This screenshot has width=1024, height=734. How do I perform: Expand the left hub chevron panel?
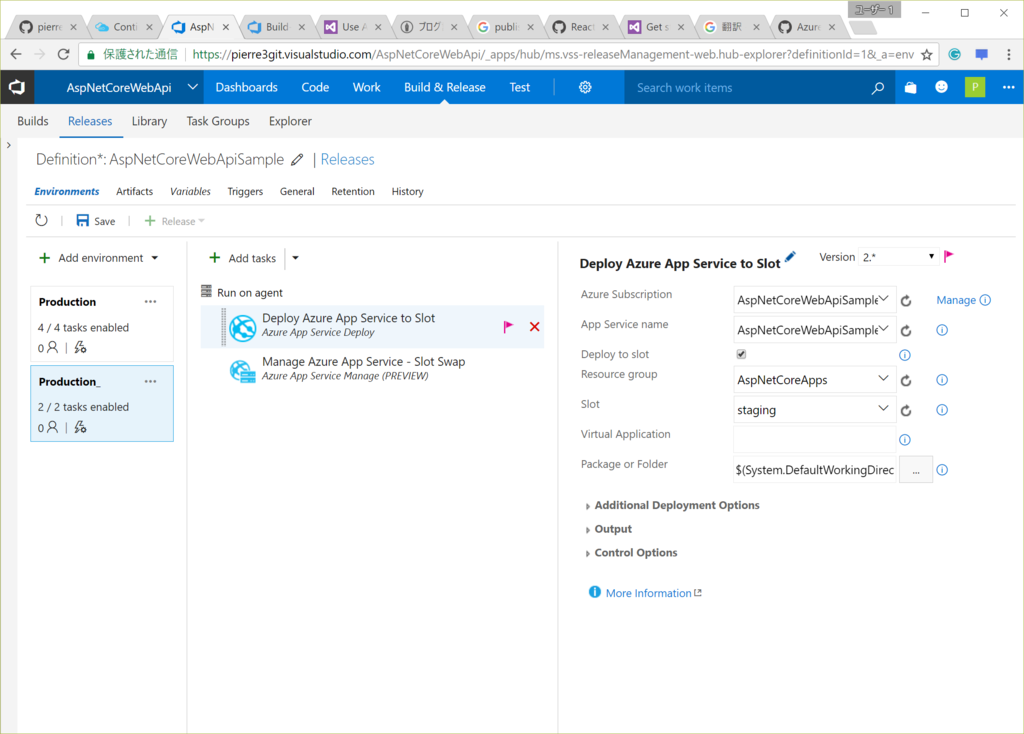click(x=8, y=145)
